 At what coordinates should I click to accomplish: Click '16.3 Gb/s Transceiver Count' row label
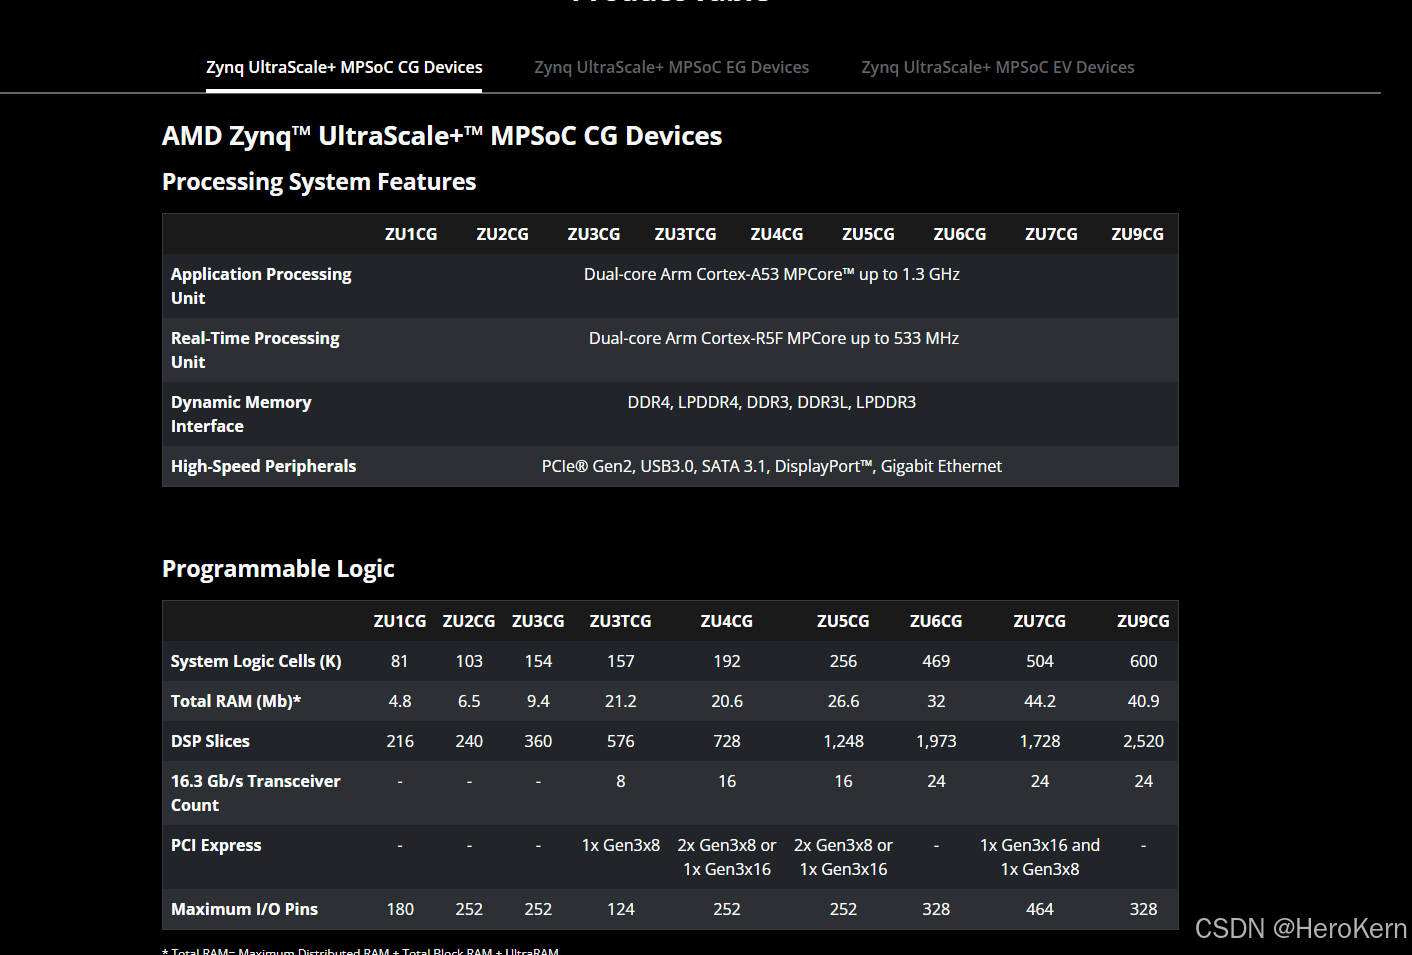point(256,793)
